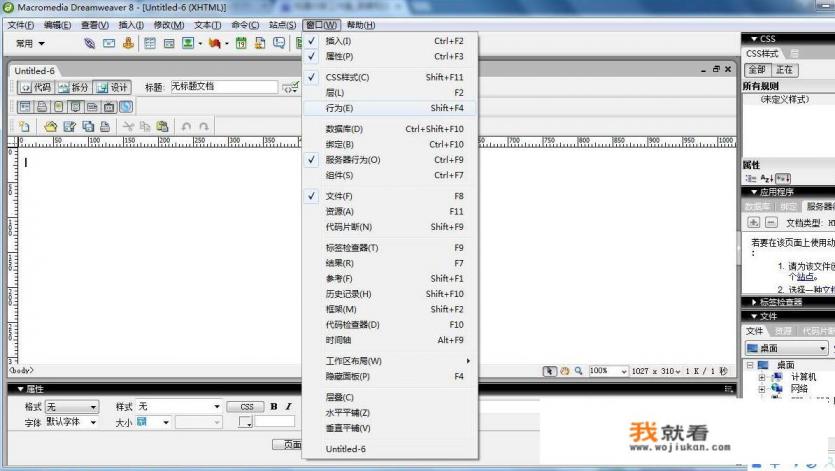Click the CSS button in properties panel
This screenshot has width=835, height=471.
click(x=245, y=407)
